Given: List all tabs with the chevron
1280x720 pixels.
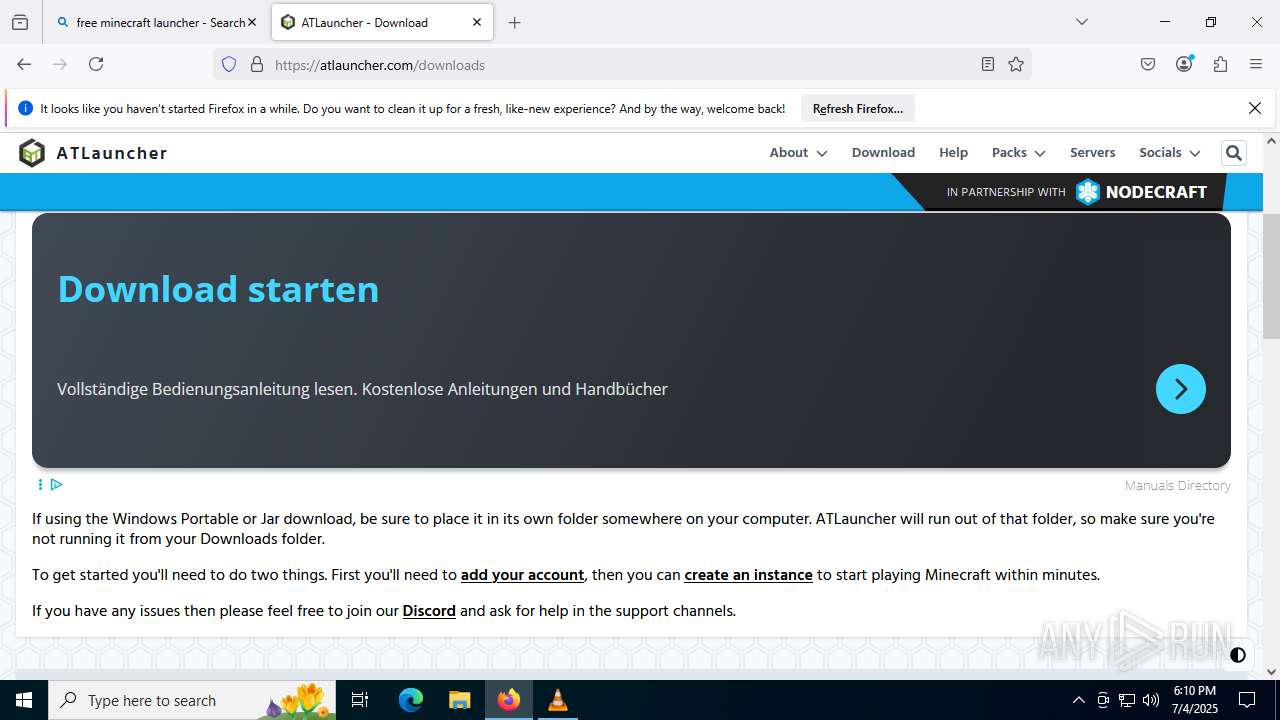Looking at the screenshot, I should pos(1081,22).
